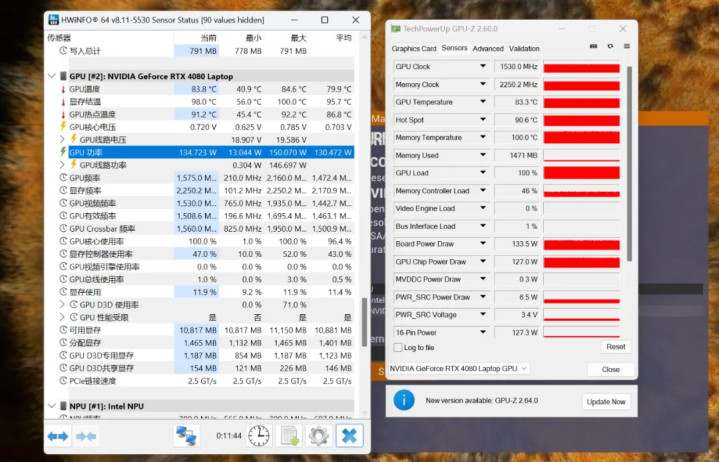Screen dimensions: 719x462
Task: Open the NVIDIA GeForce RTX 4080 Laptop GPU selector
Action: point(458,368)
